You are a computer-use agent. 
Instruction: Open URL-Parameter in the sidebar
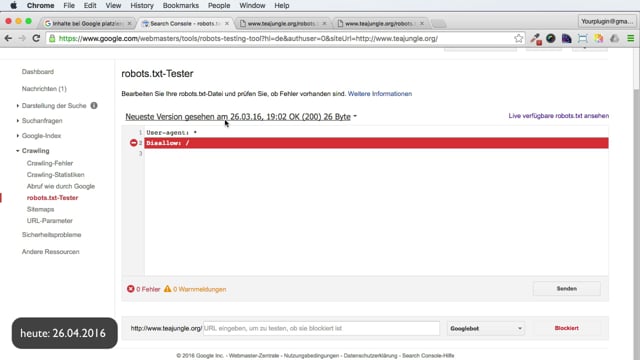tap(50, 220)
